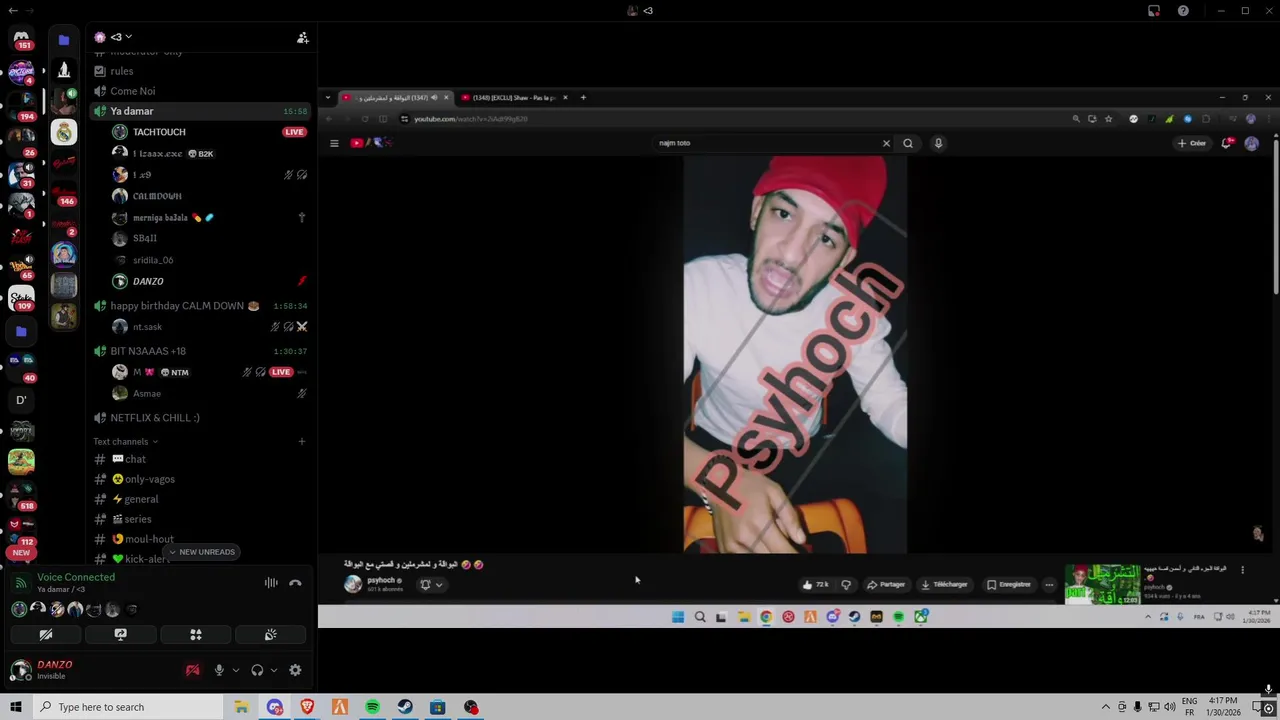Open Steam from the Windows taskbar

coord(405,707)
